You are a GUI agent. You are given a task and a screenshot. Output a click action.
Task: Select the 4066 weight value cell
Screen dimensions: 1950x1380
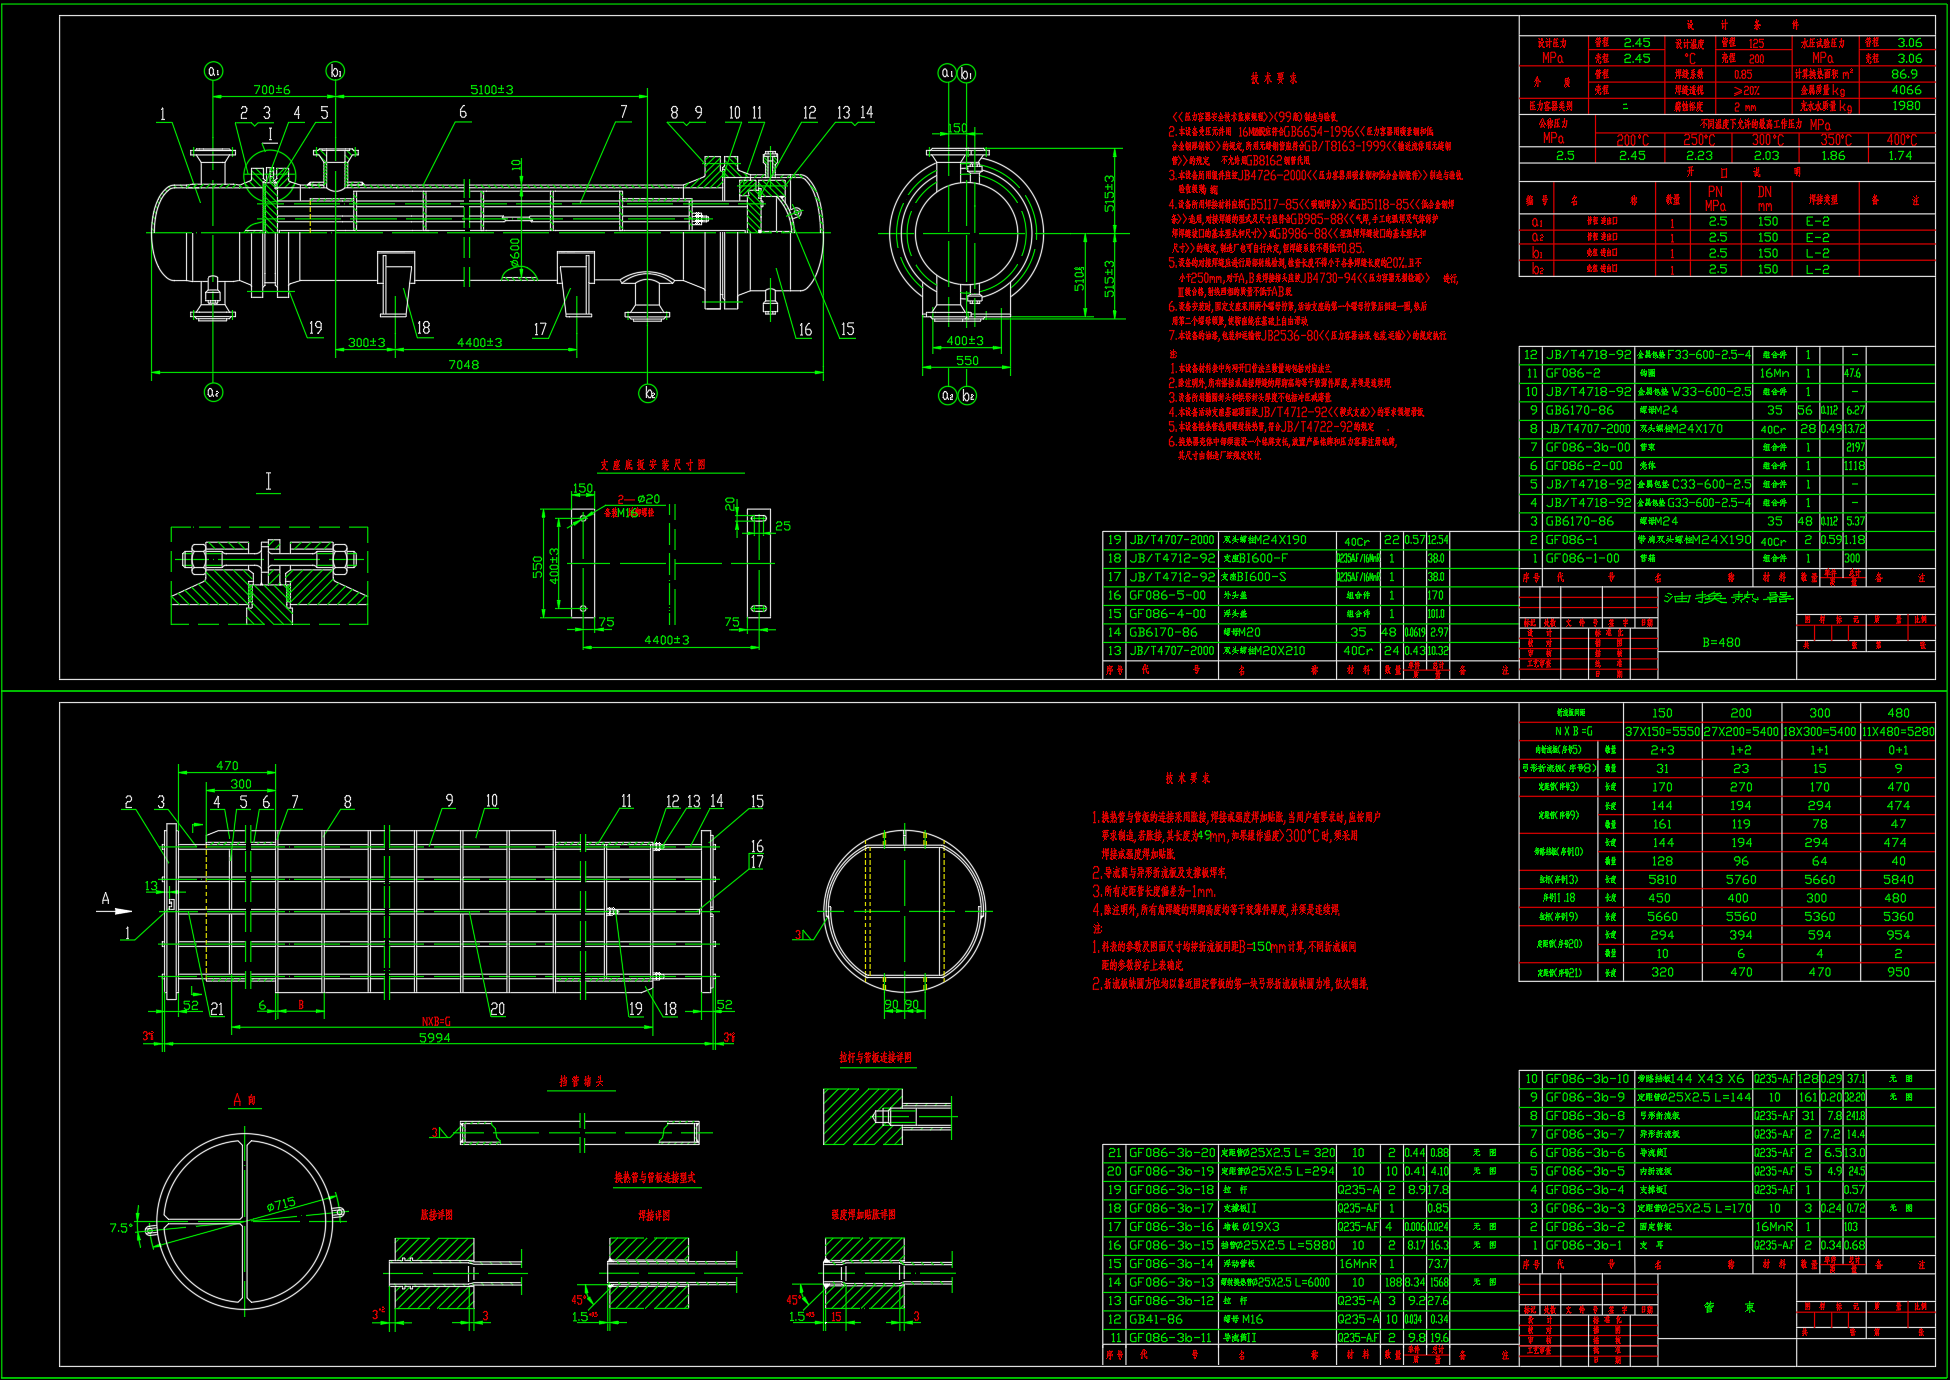pyautogui.click(x=1905, y=90)
